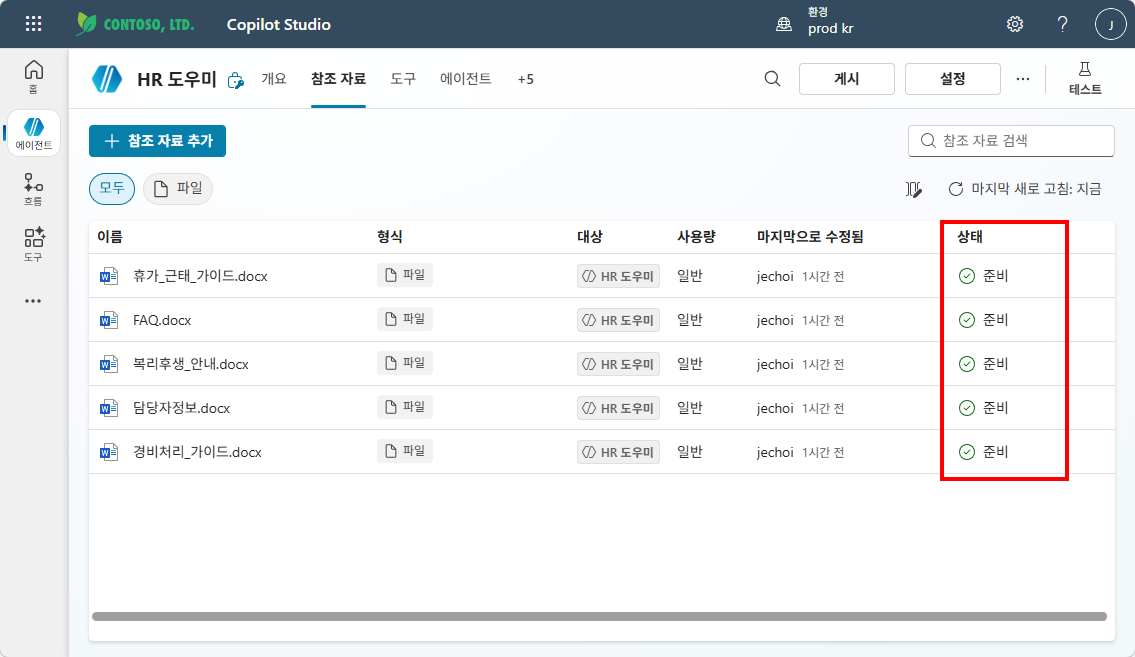Click the 파일 type badge in FAQ.docx row

[x=405, y=319]
